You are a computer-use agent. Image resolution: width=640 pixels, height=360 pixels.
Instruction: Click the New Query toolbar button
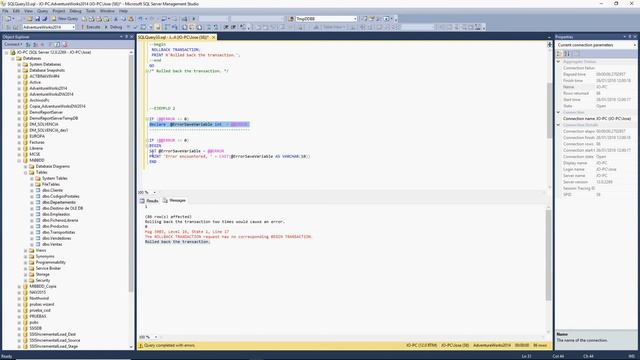[64, 19]
